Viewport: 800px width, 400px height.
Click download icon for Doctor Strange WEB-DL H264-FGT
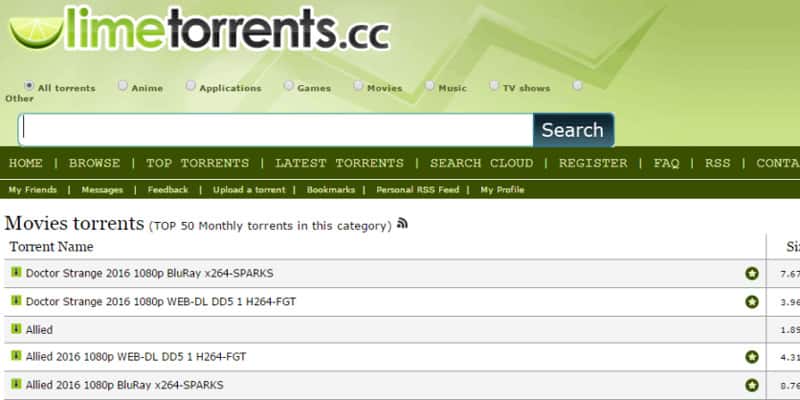[x=16, y=300]
